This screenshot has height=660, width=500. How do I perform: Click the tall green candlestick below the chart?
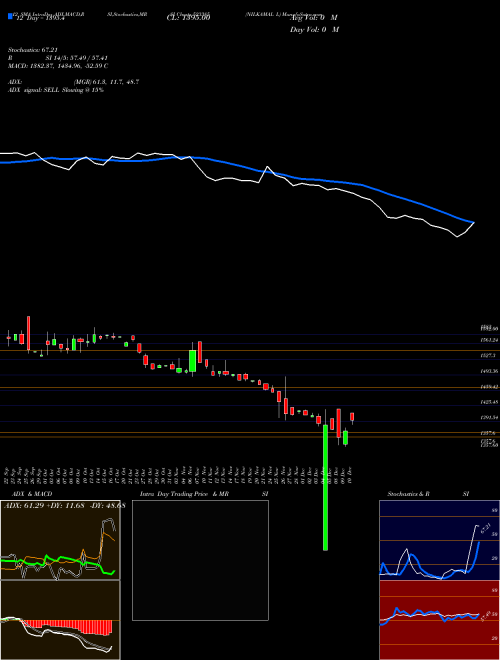coord(325,487)
